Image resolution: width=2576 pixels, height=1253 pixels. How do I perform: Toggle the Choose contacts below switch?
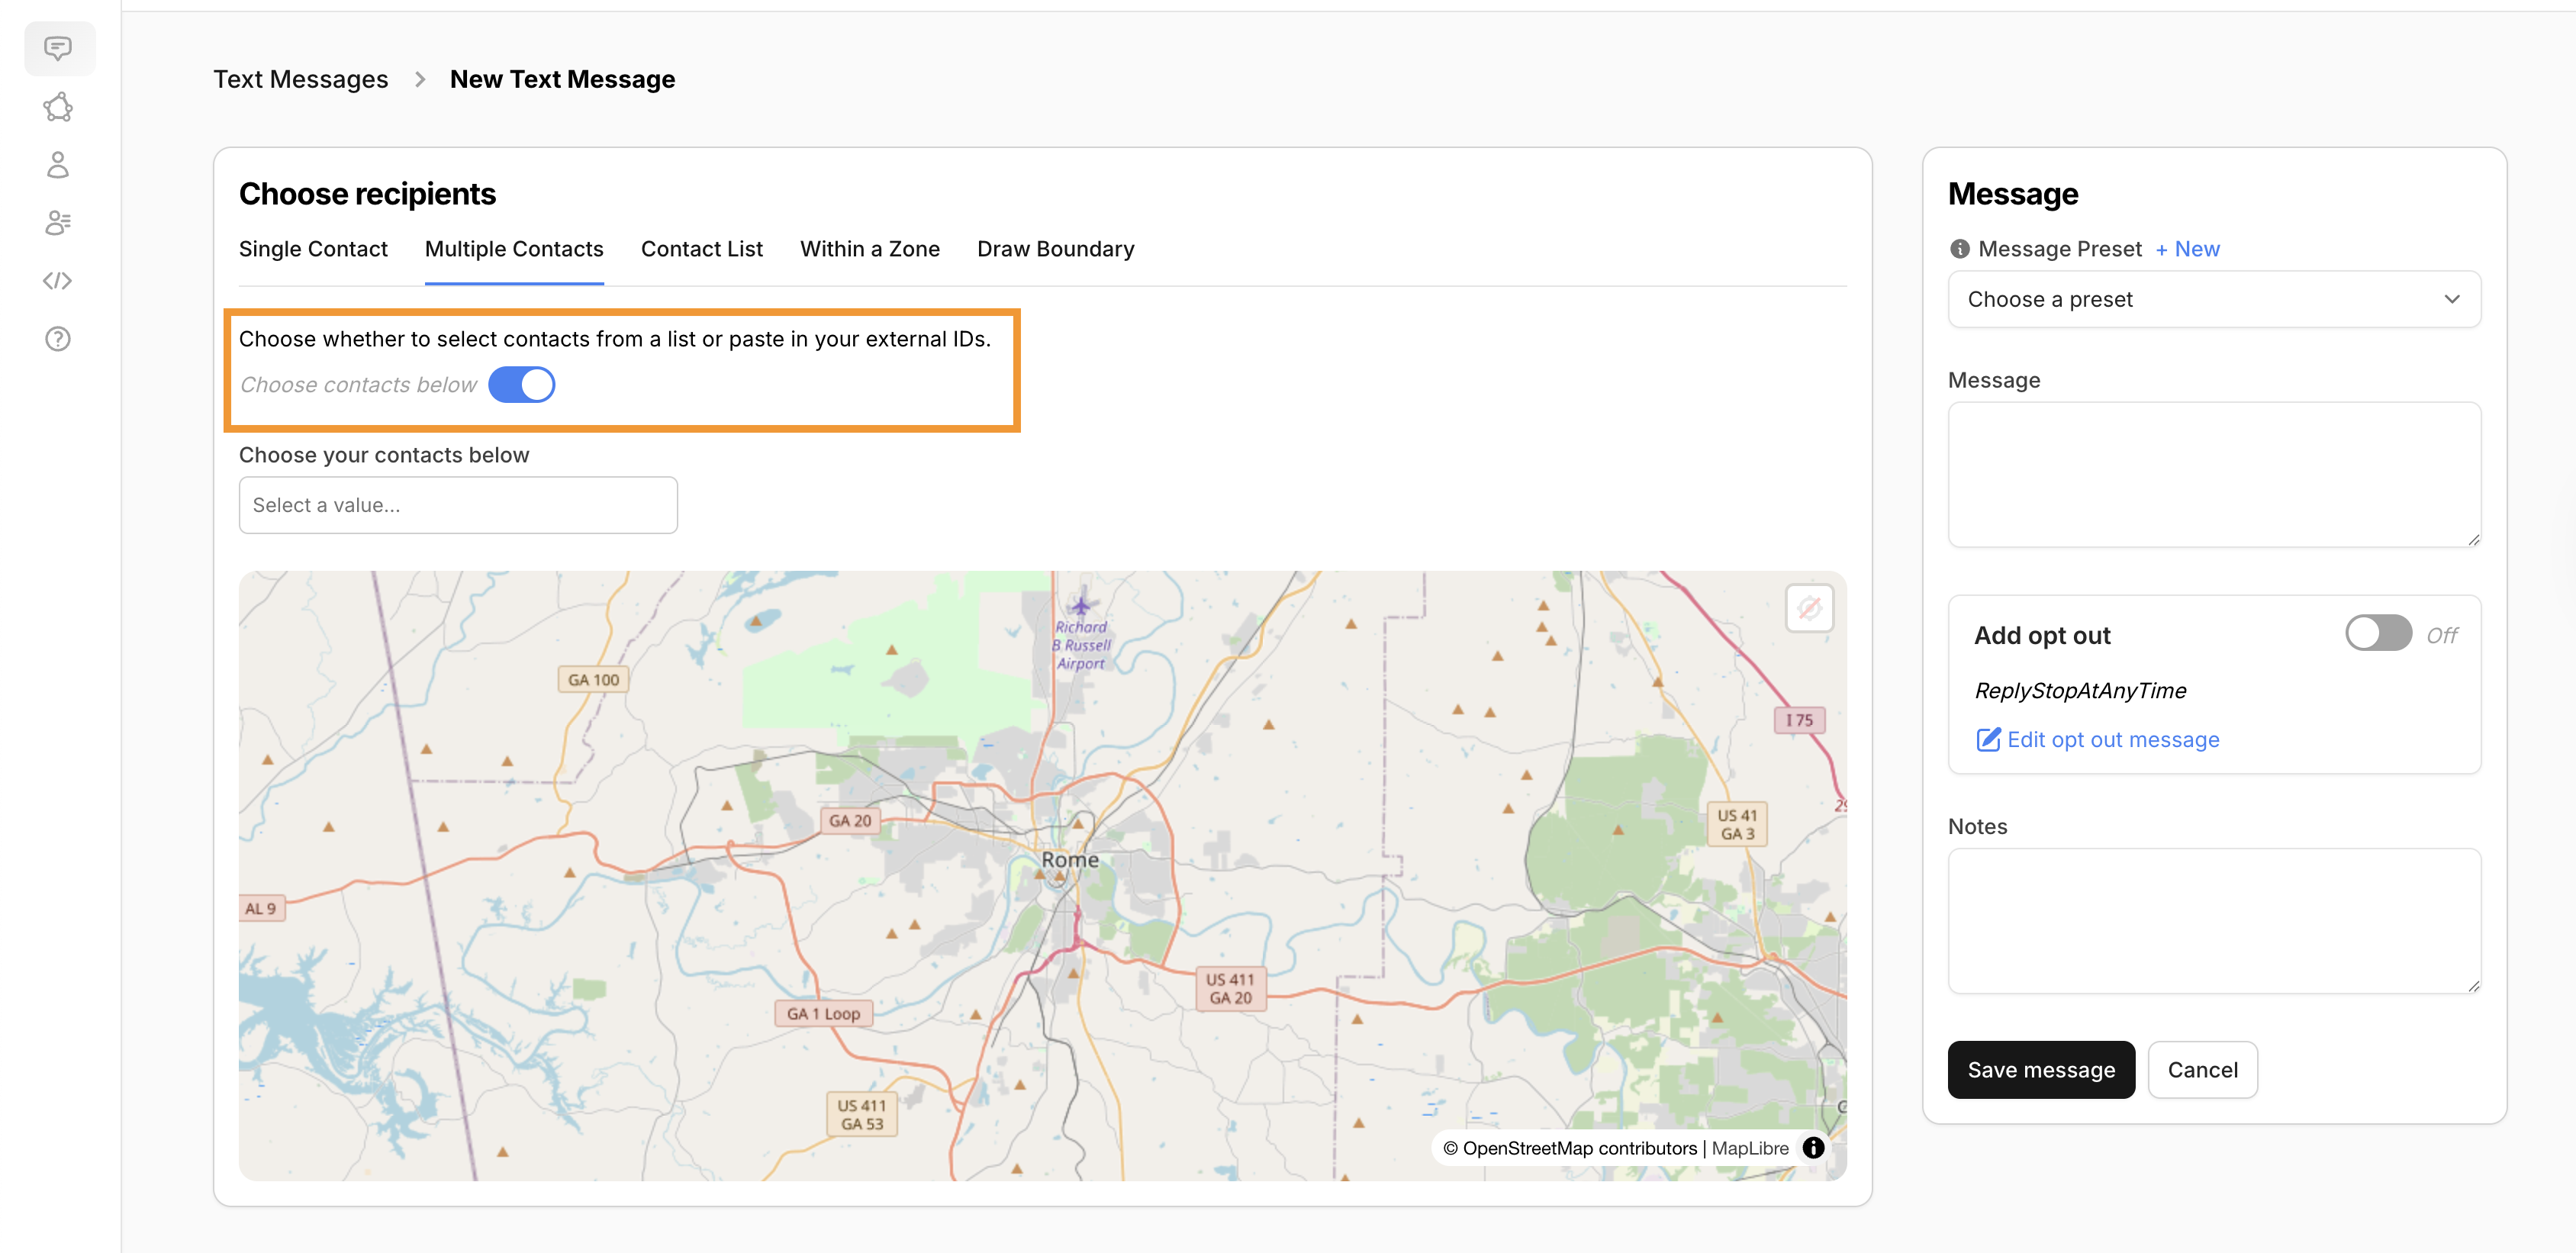click(x=521, y=385)
